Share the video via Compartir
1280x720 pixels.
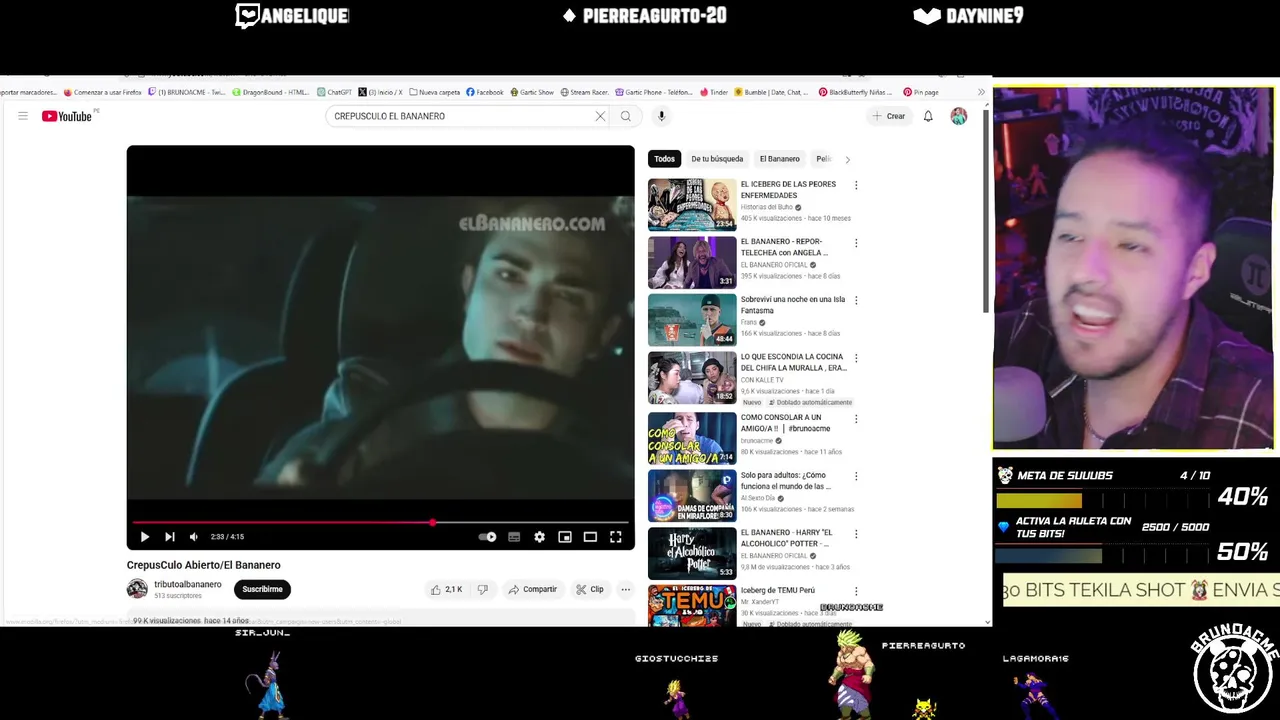click(x=532, y=589)
